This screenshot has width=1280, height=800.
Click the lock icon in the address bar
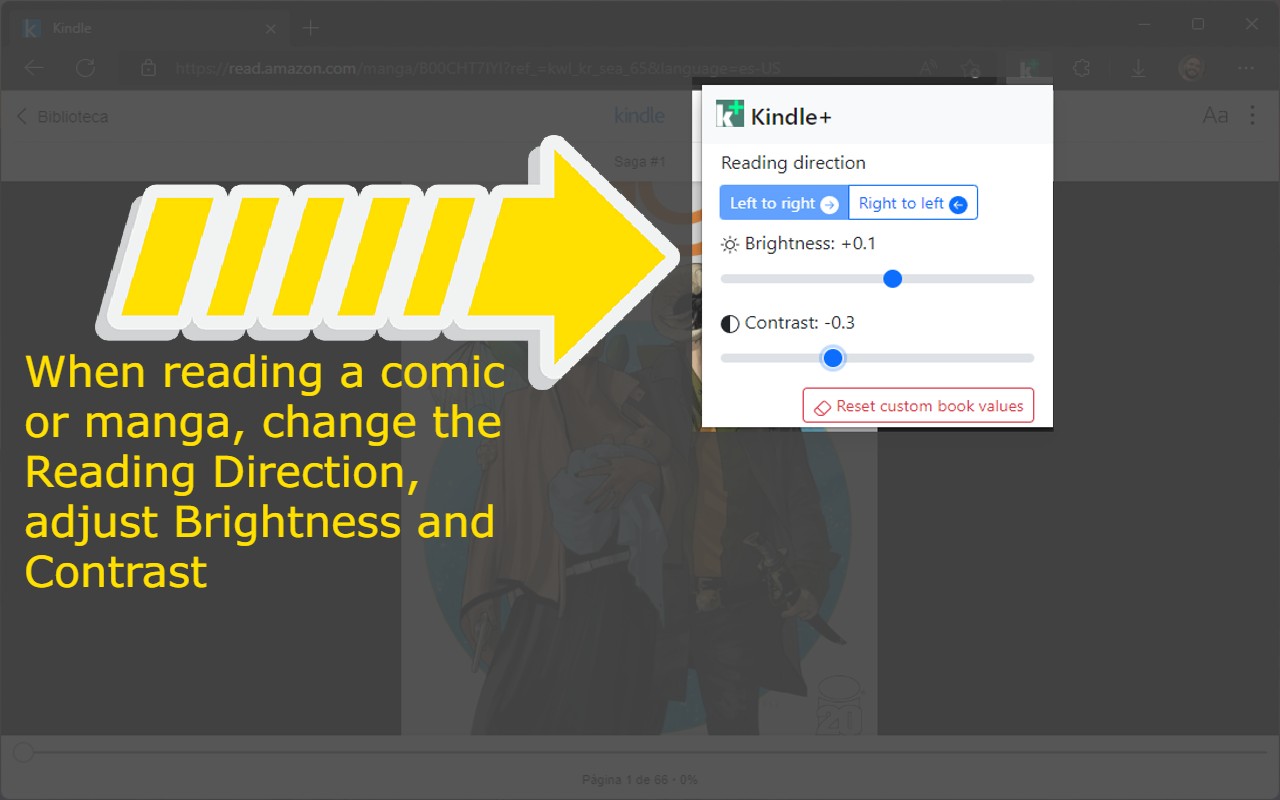[148, 68]
